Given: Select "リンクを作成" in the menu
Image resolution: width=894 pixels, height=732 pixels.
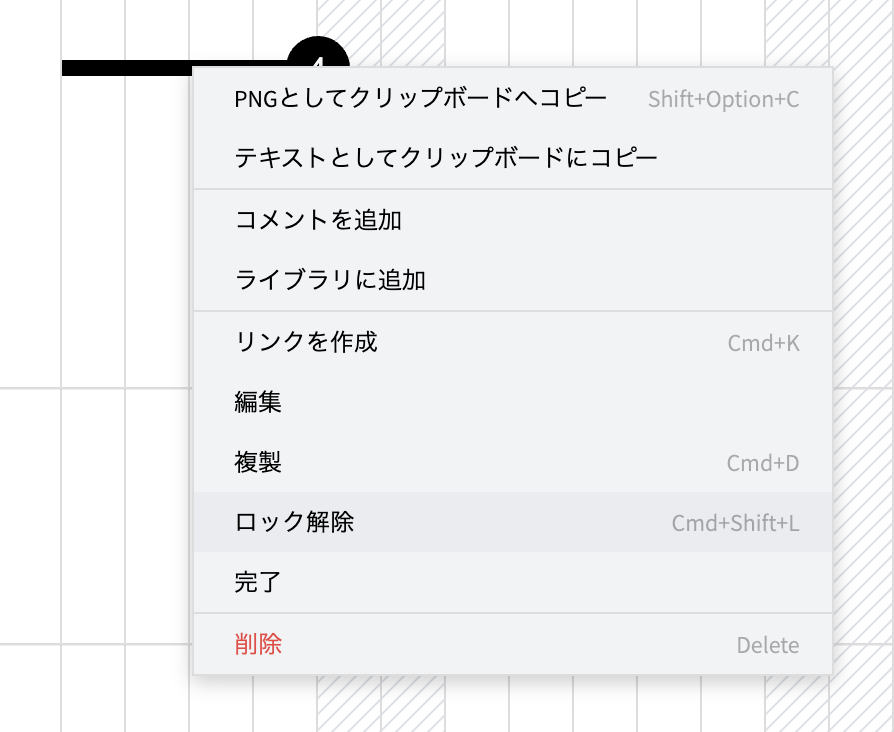Looking at the screenshot, I should (306, 342).
